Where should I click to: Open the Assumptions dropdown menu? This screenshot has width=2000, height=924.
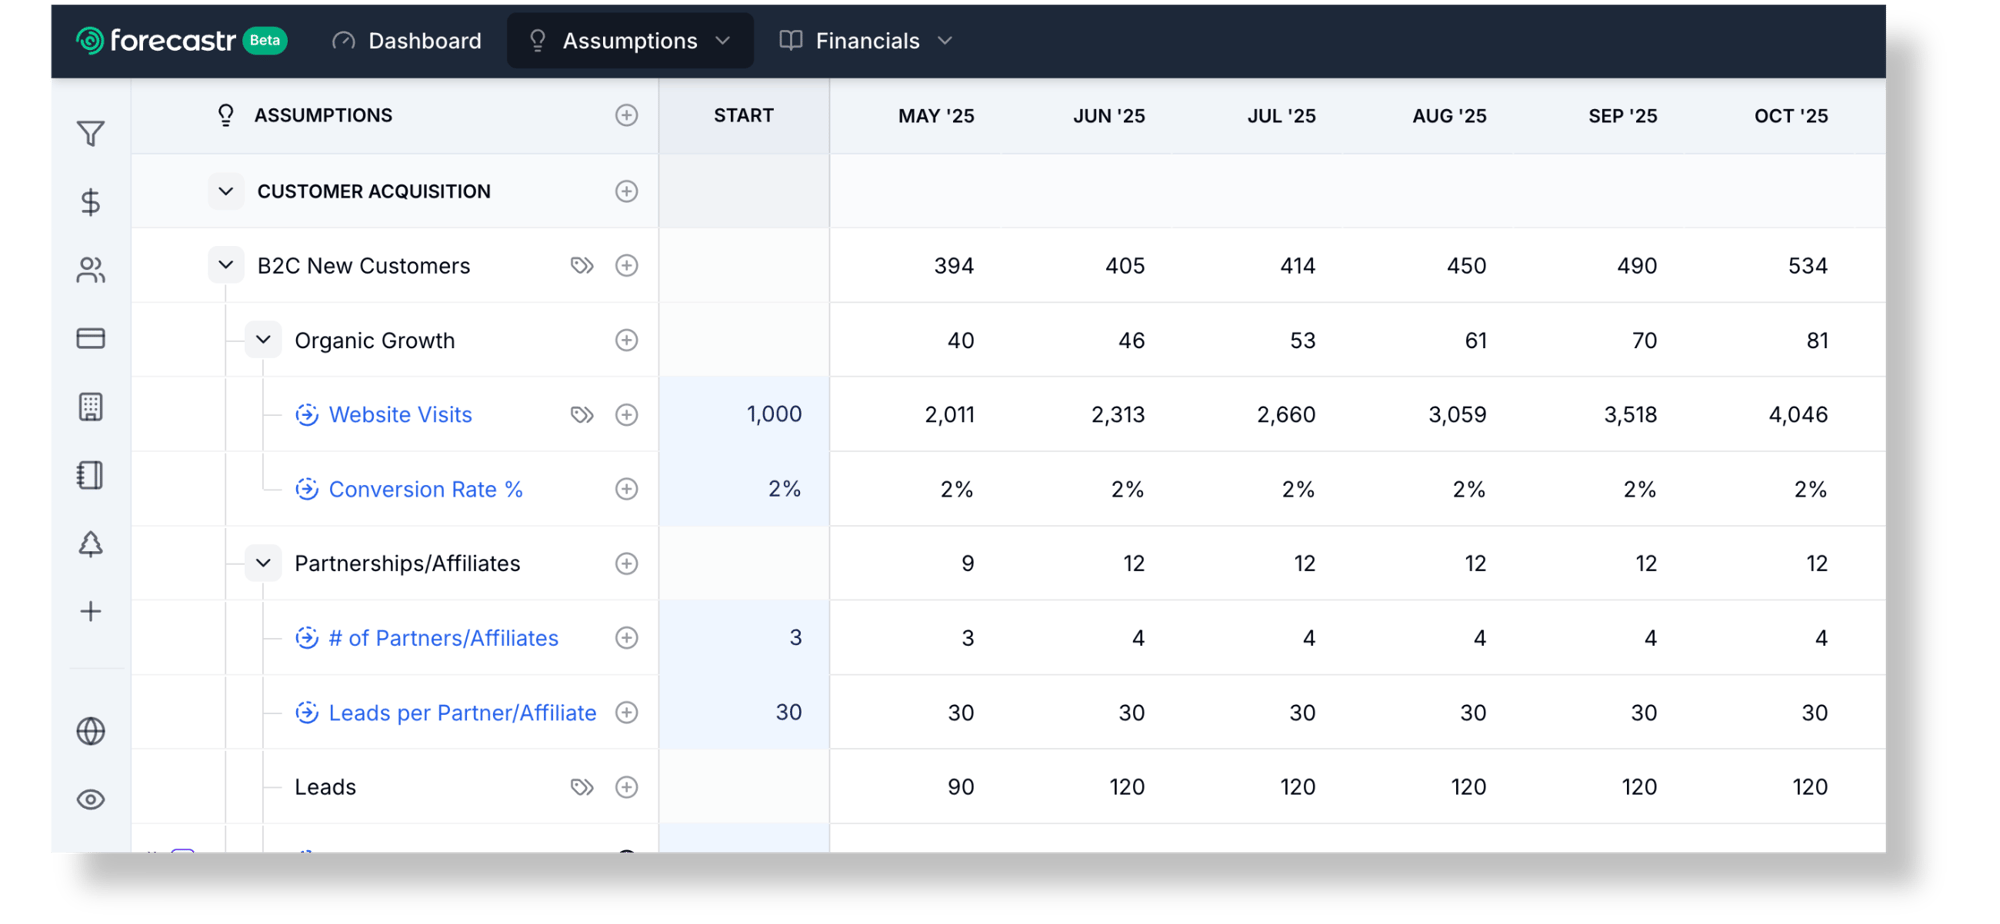(630, 40)
